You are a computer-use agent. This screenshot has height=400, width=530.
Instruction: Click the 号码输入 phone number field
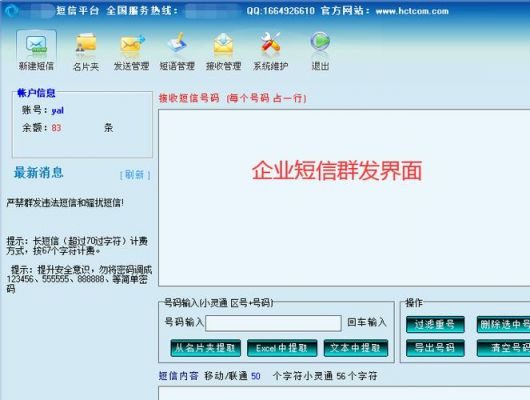(273, 323)
